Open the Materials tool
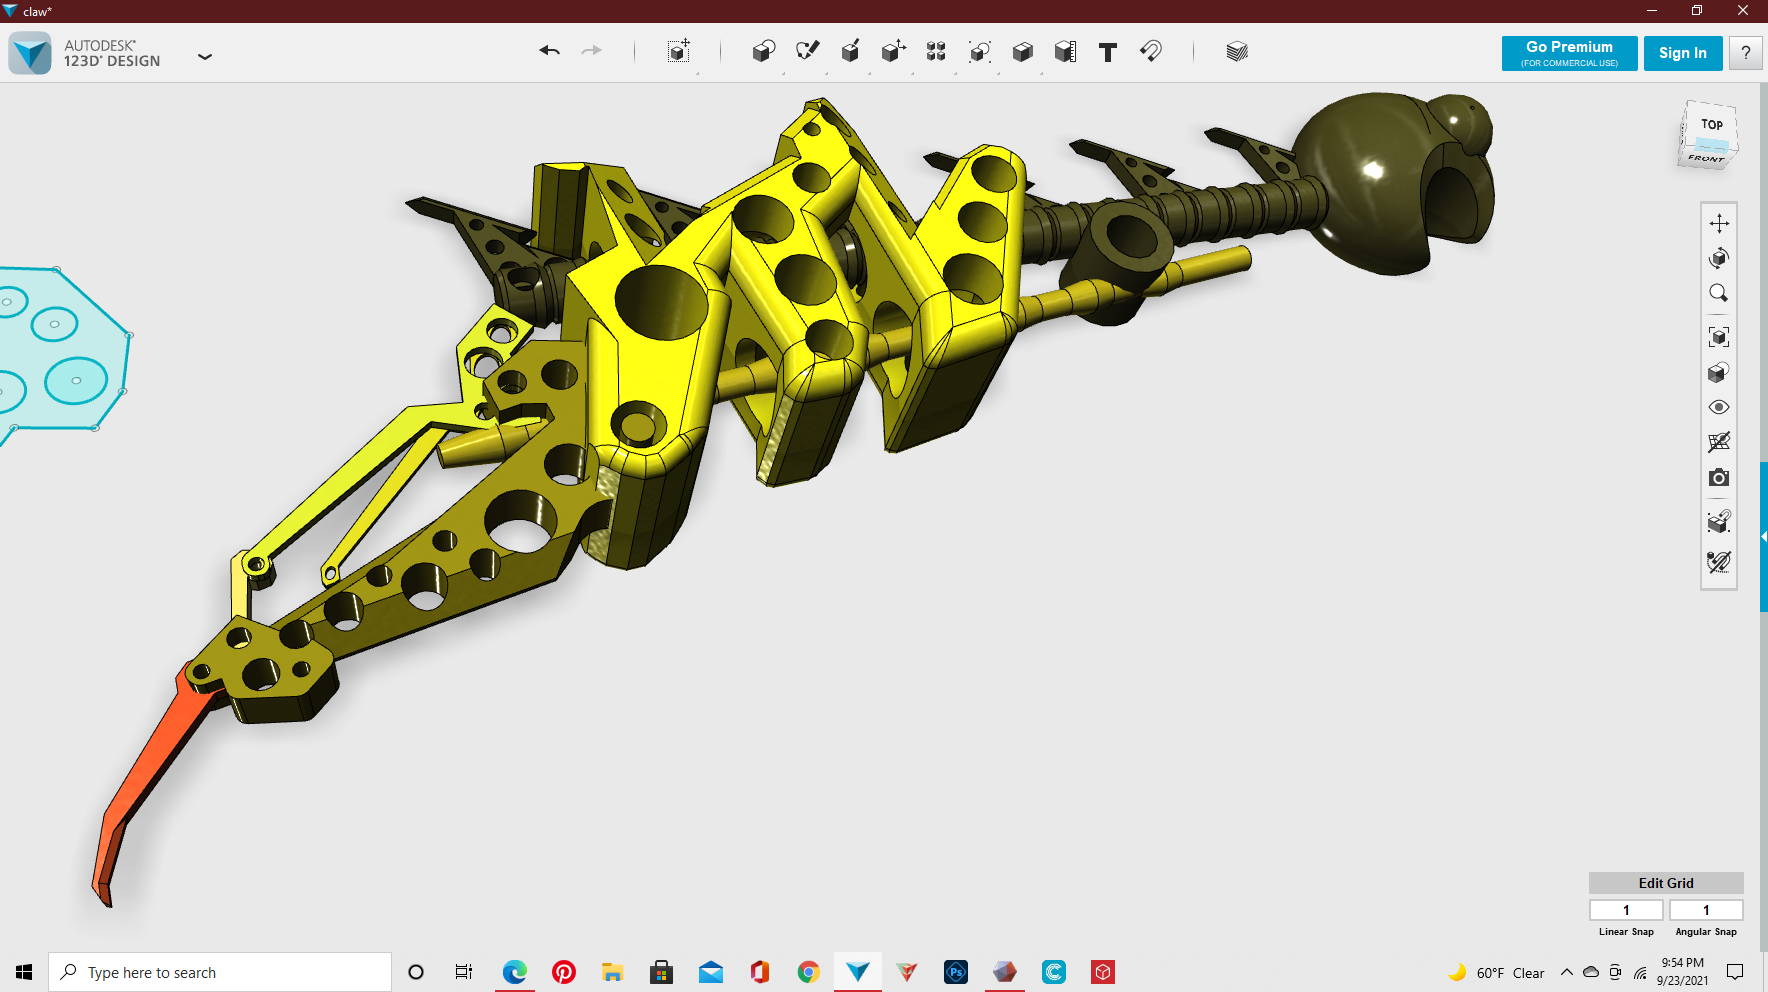Image resolution: width=1768 pixels, height=992 pixels. tap(1237, 52)
